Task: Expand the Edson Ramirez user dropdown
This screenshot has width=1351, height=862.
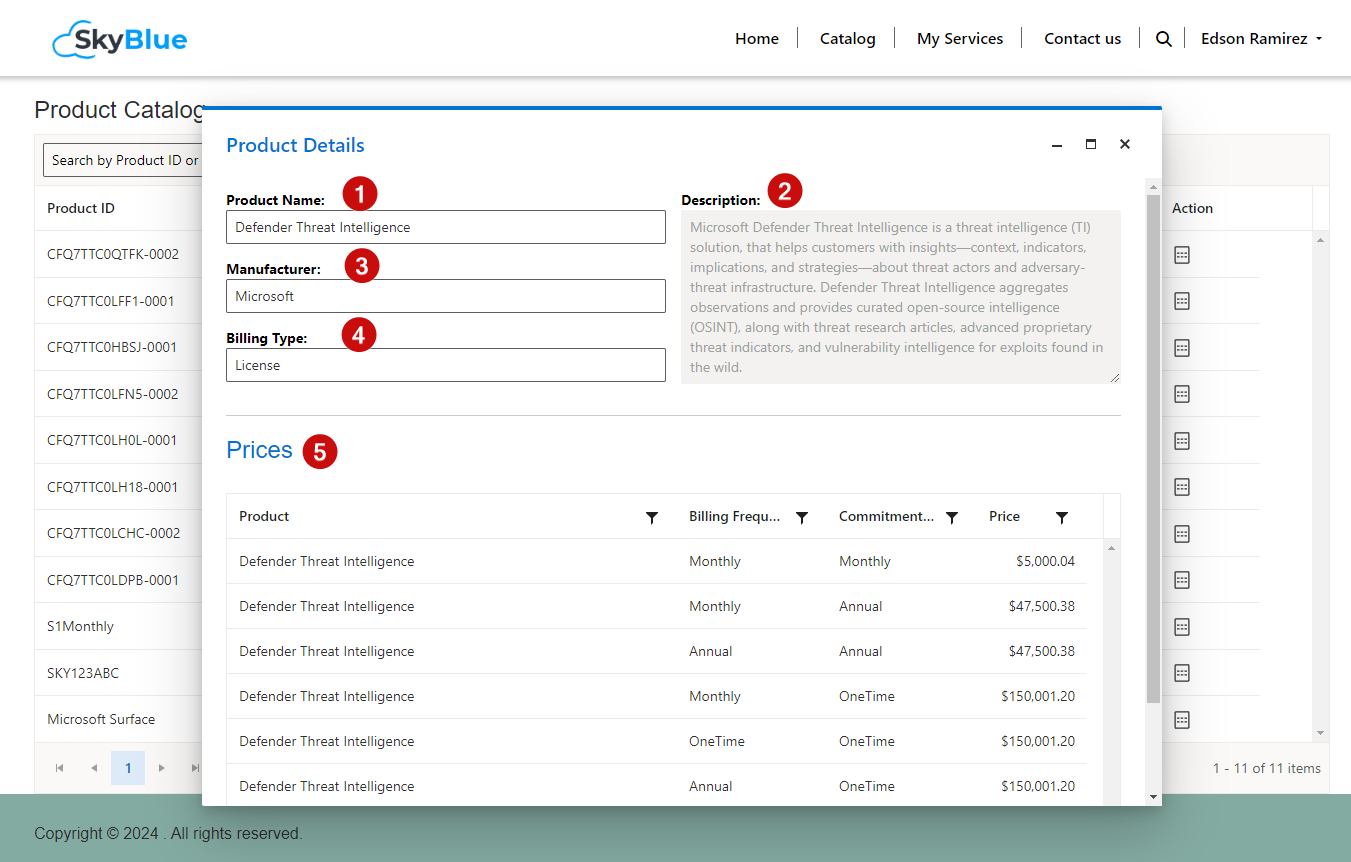Action: [1261, 39]
